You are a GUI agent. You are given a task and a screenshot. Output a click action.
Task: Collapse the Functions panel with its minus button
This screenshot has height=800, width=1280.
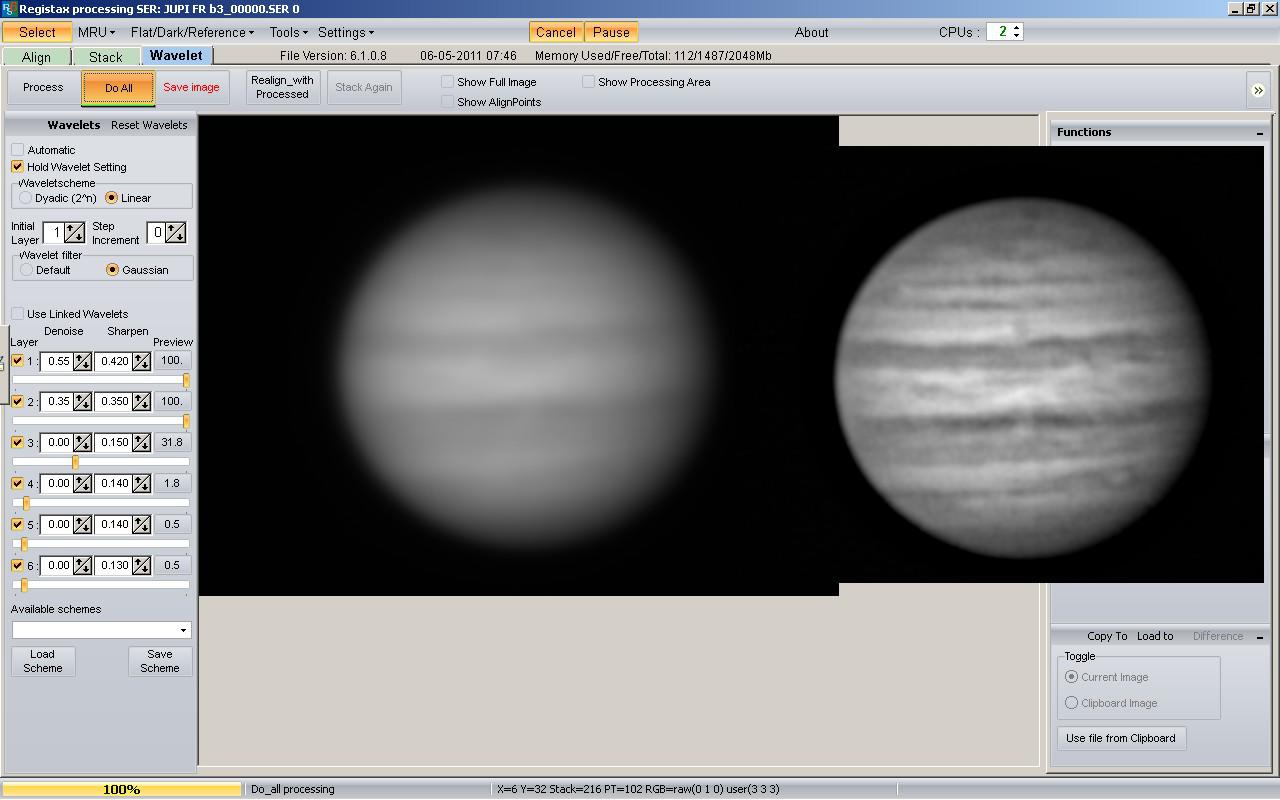[x=1260, y=132]
